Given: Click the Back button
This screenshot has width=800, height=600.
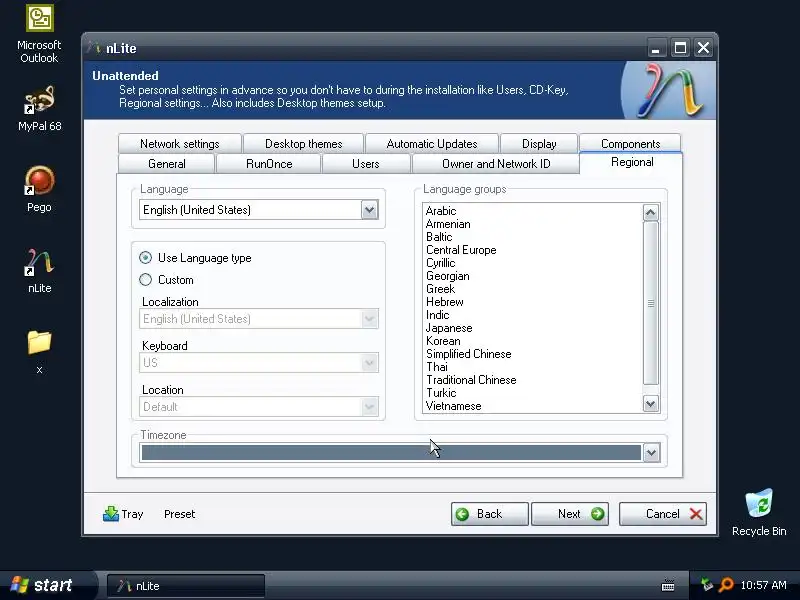Looking at the screenshot, I should tap(489, 514).
